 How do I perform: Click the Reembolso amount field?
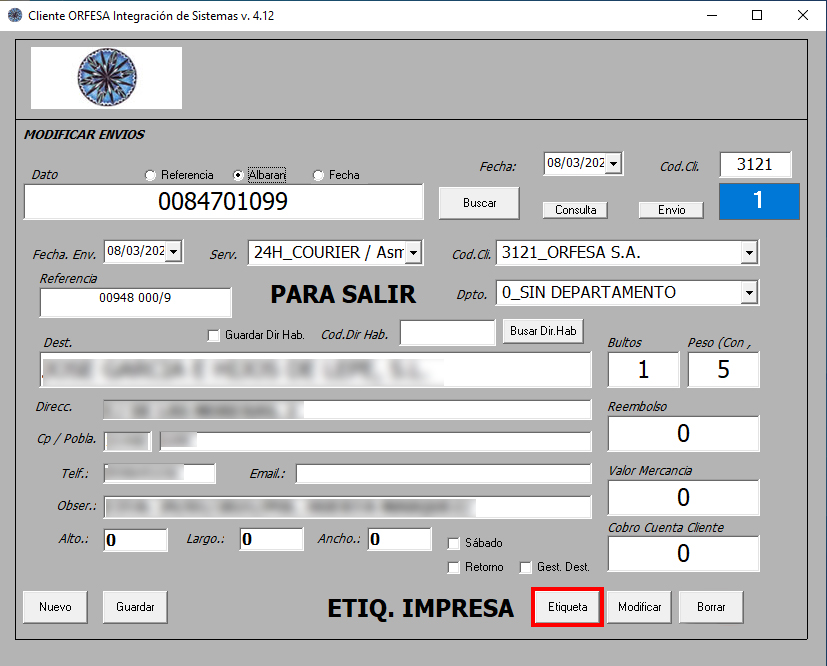(683, 433)
